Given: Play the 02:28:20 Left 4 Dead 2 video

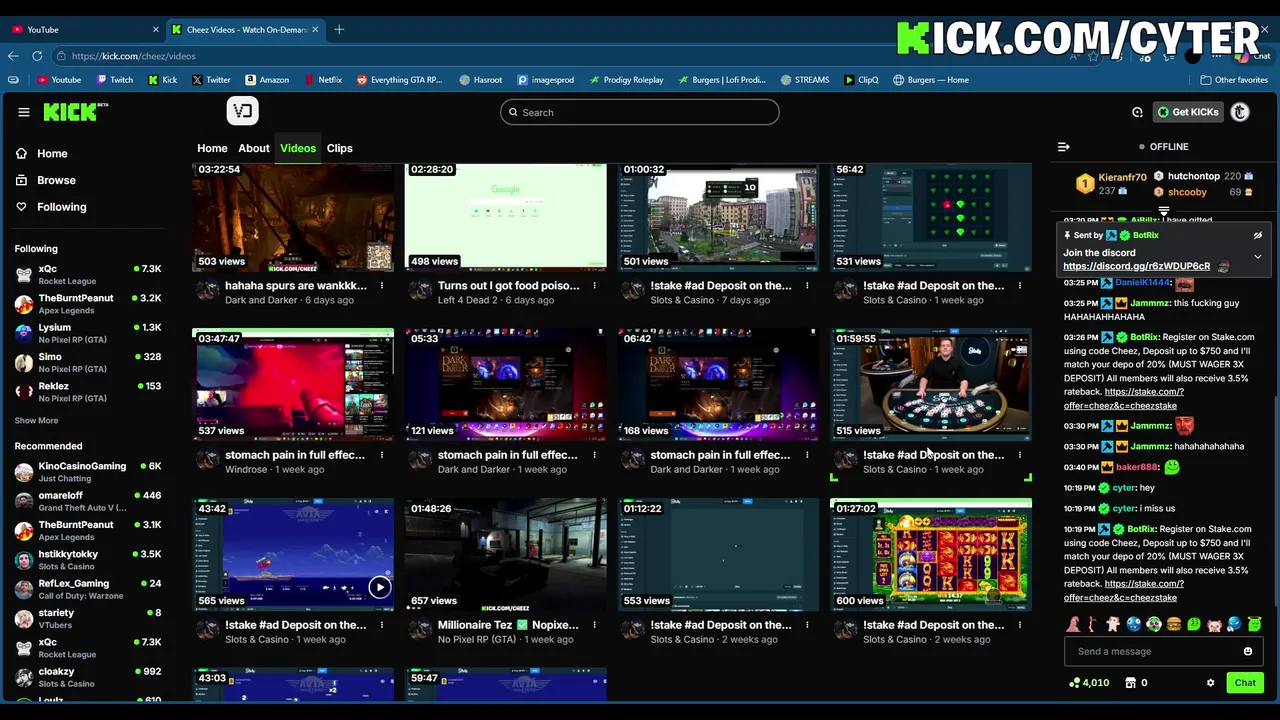Looking at the screenshot, I should click(x=505, y=217).
